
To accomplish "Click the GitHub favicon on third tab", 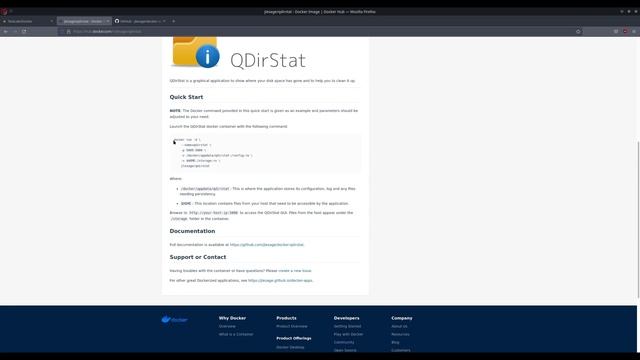I will pyautogui.click(x=117, y=21).
